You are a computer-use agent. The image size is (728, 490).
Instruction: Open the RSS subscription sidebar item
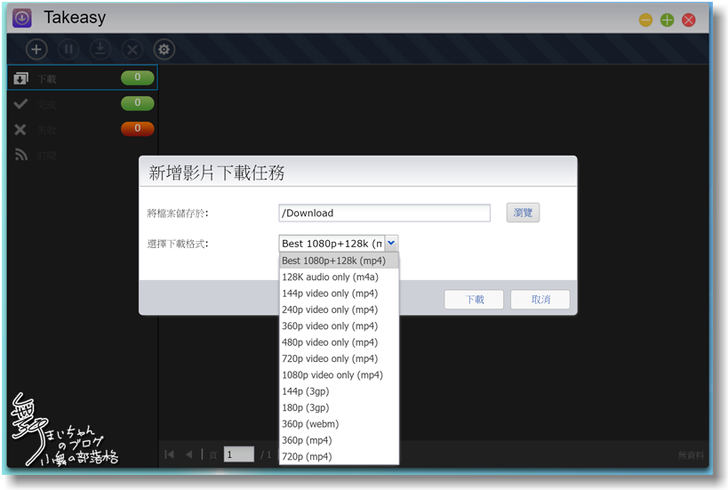point(83,155)
